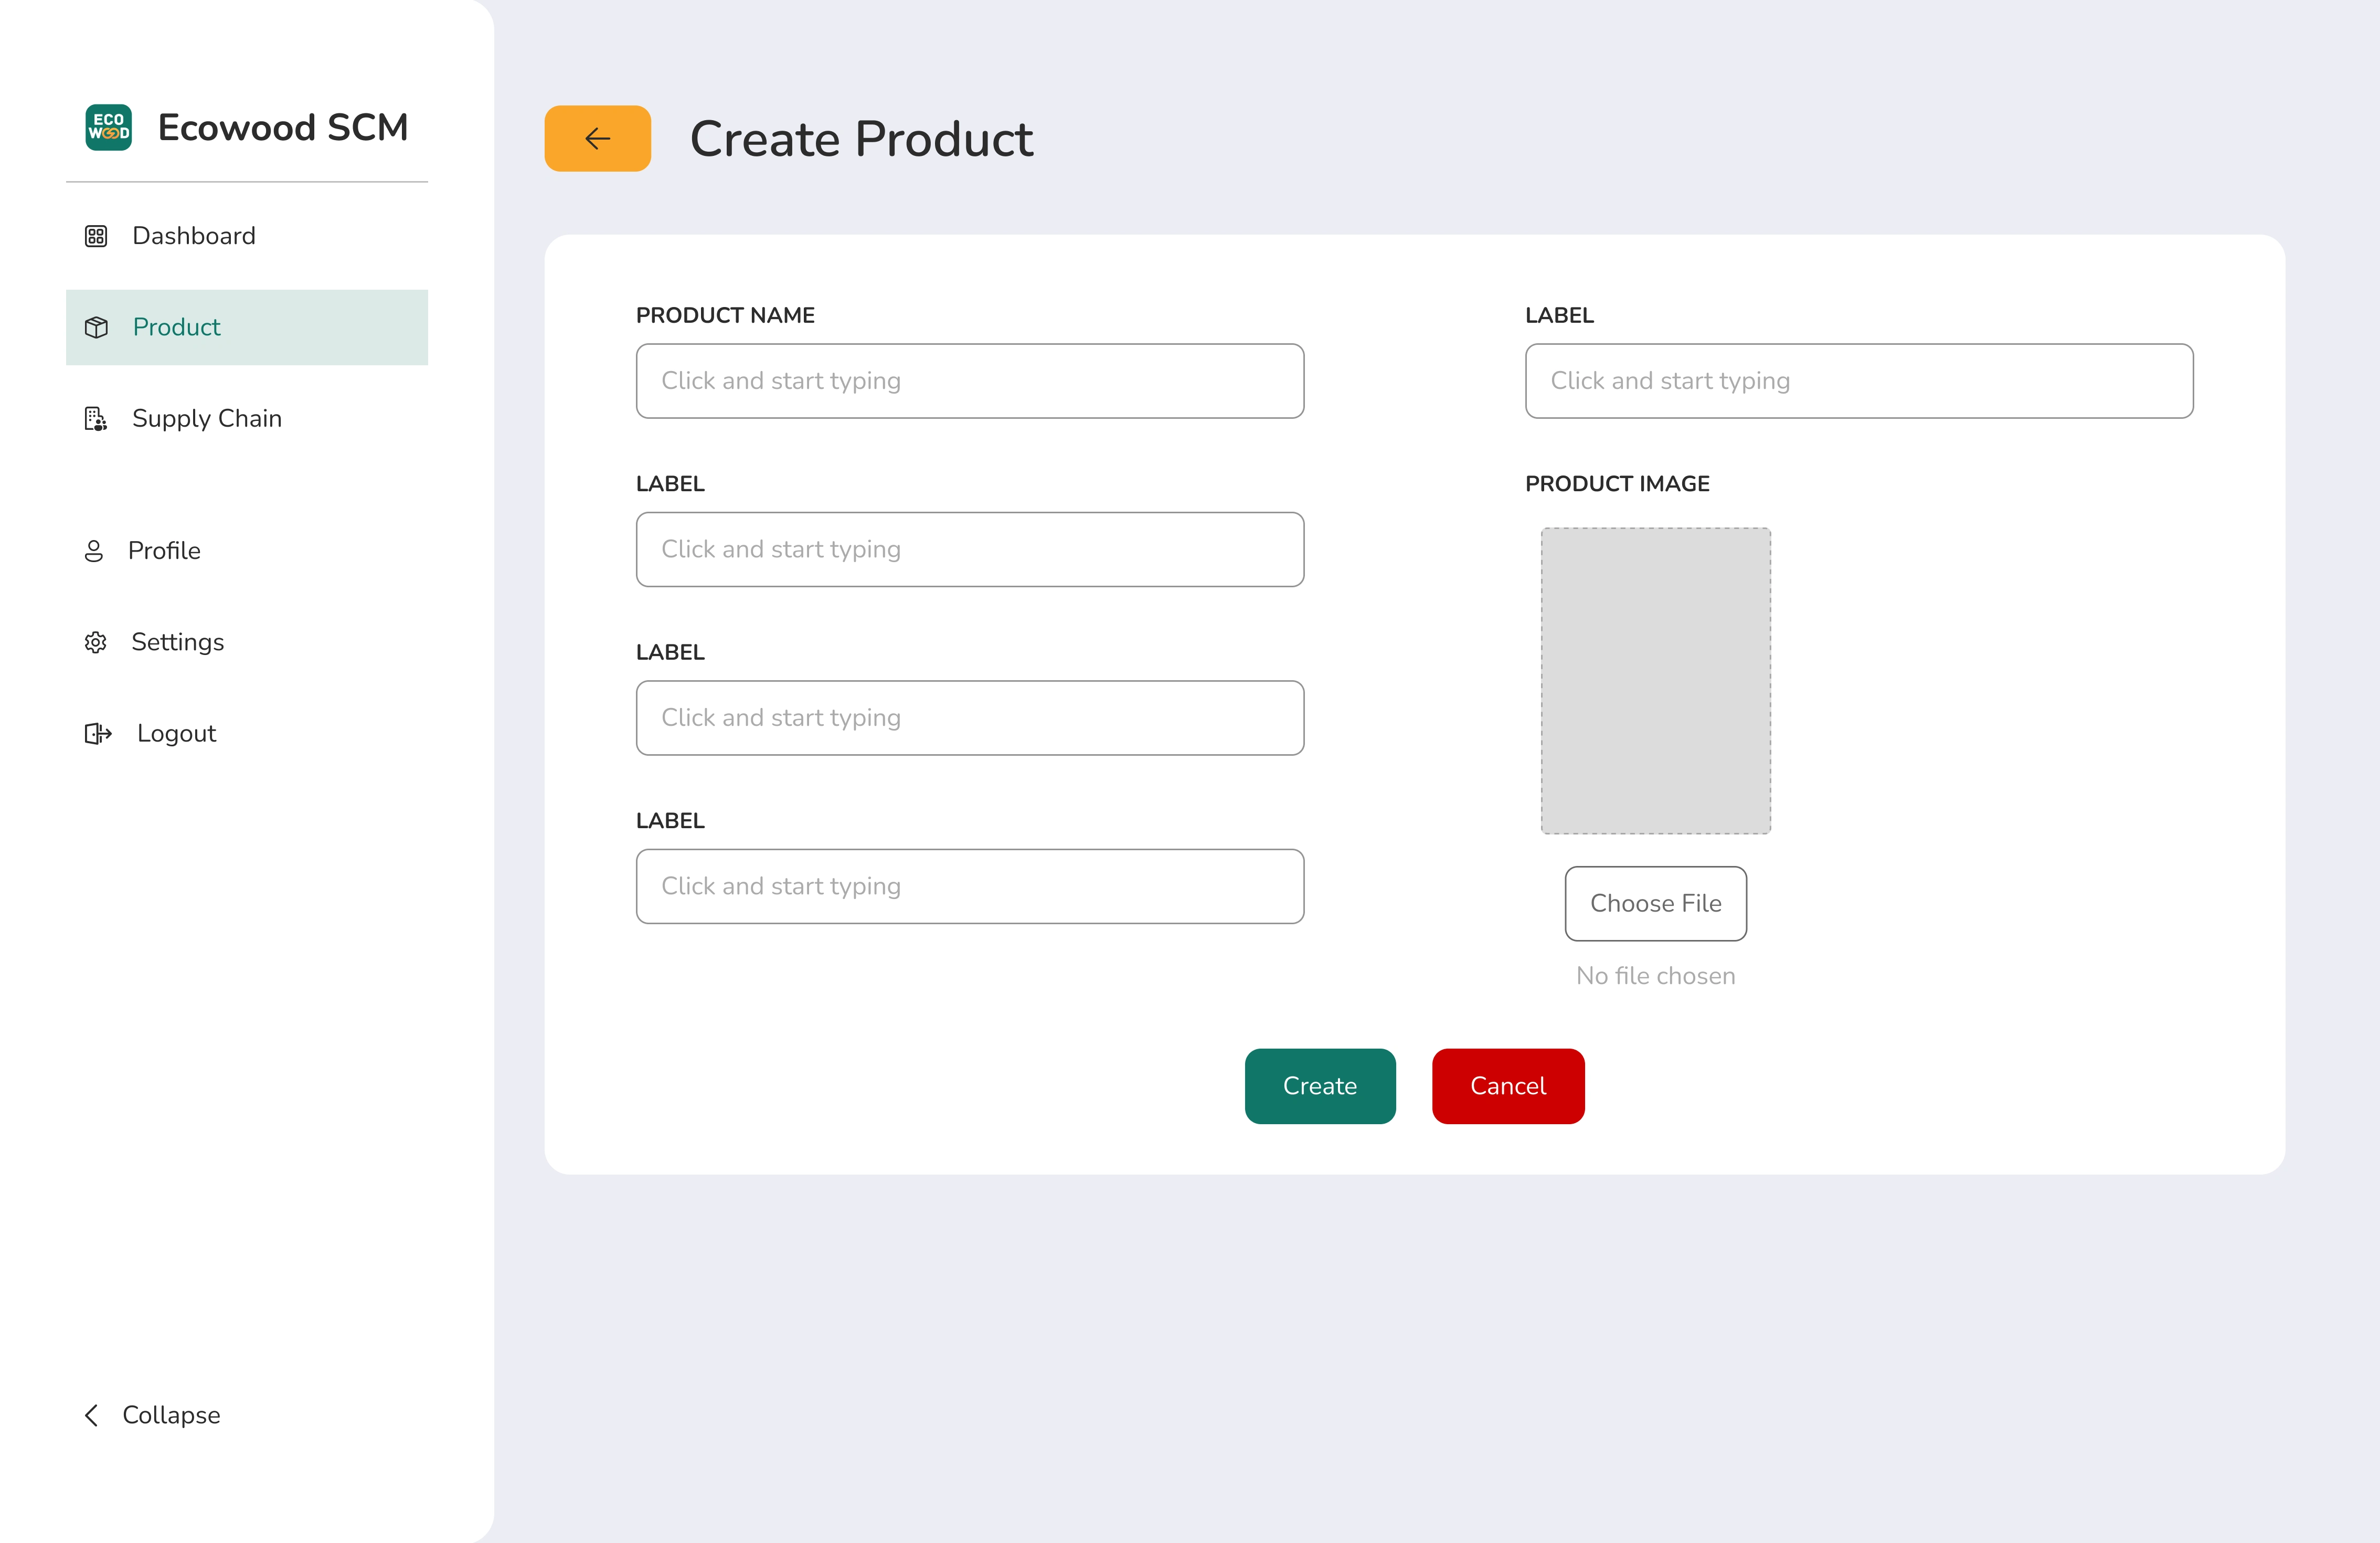The width and height of the screenshot is (2380, 1543).
Task: Click the 'No file chosen' text
Action: (1656, 976)
